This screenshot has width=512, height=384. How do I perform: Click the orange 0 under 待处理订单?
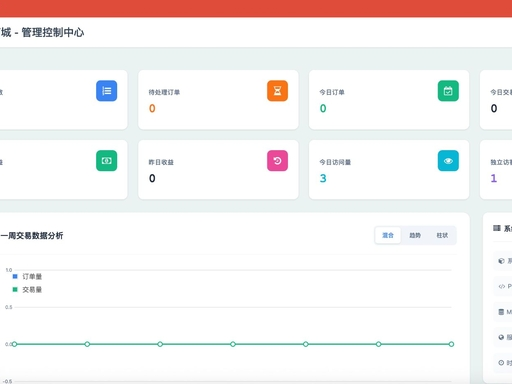point(152,108)
